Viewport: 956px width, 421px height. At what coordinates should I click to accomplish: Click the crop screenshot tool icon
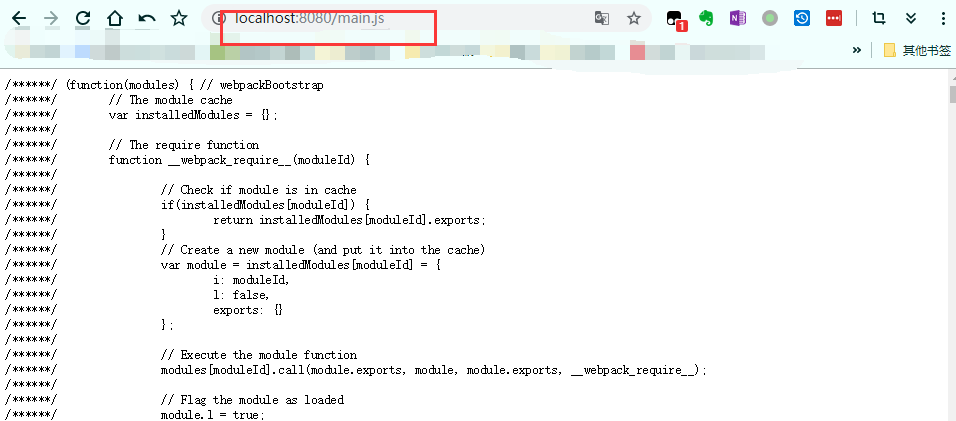[879, 18]
